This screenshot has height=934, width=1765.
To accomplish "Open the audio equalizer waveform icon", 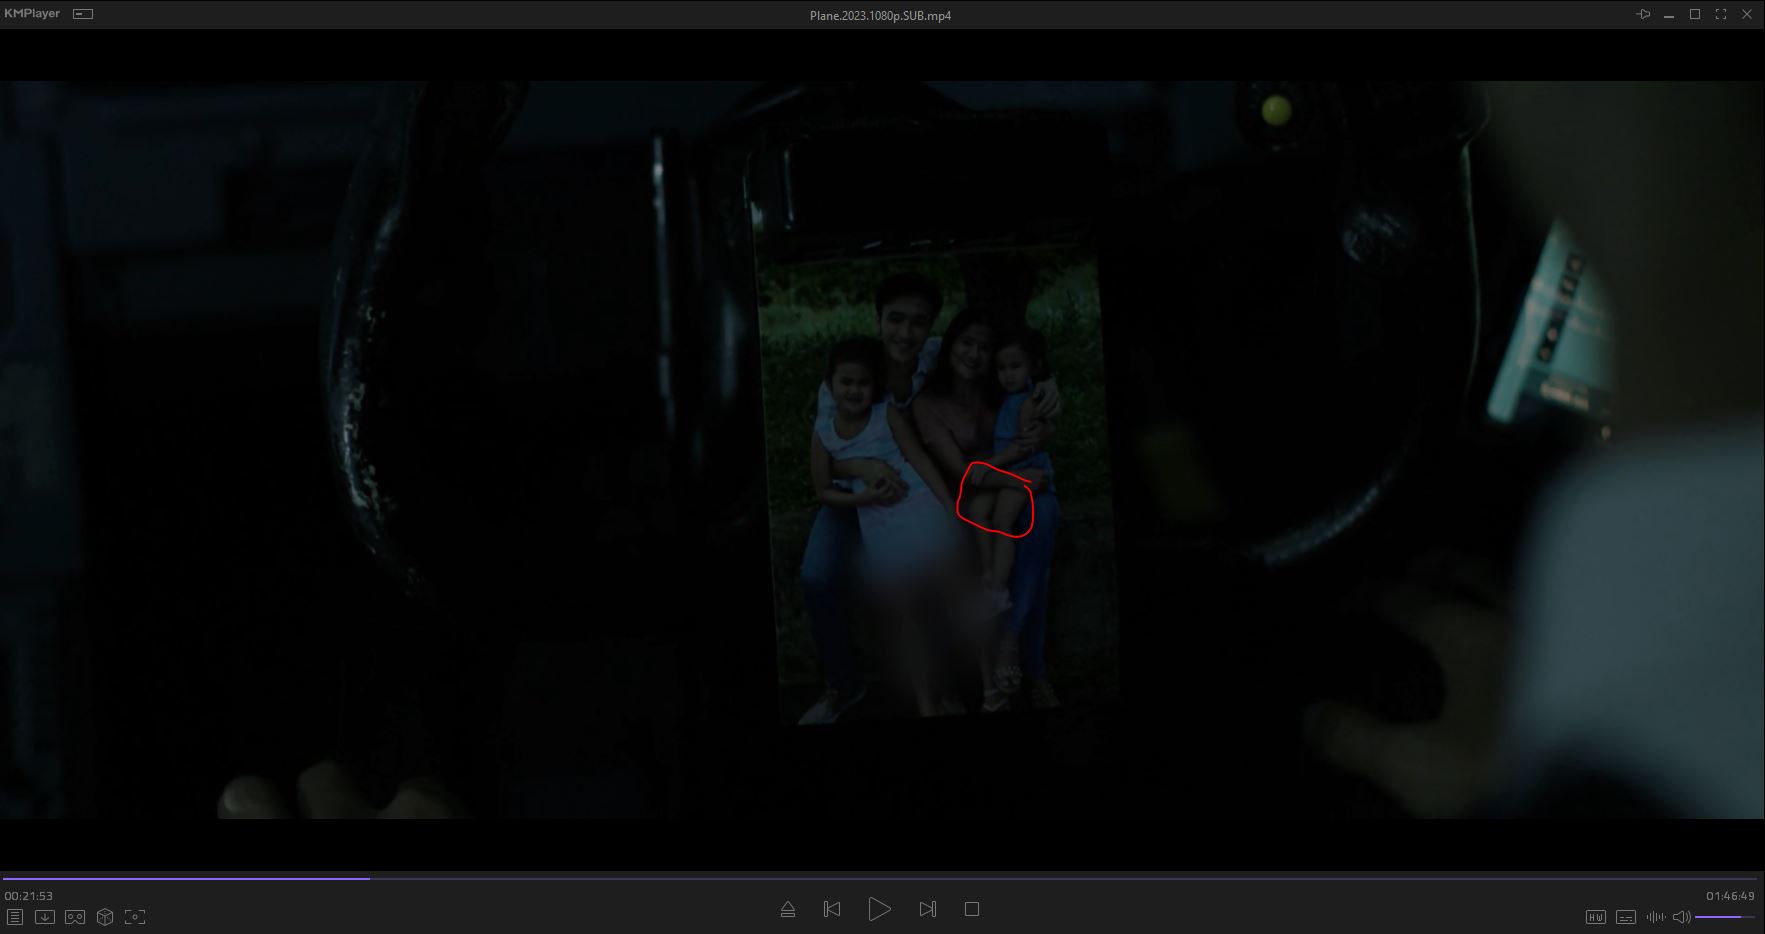I will pyautogui.click(x=1655, y=917).
